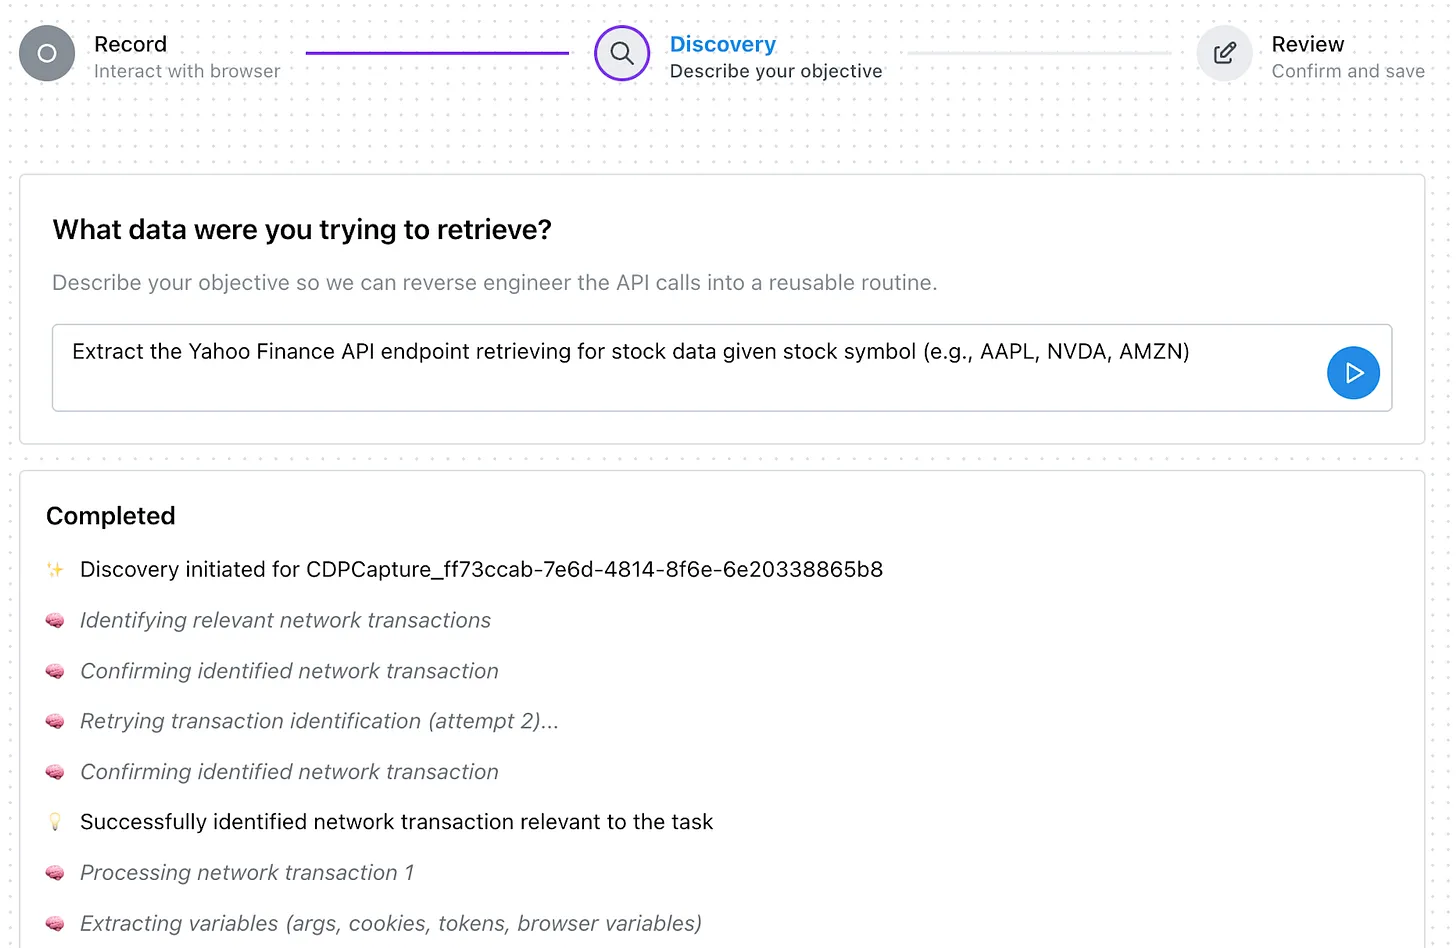Click the Completed section heading
This screenshot has height=948, width=1456.
point(110,516)
